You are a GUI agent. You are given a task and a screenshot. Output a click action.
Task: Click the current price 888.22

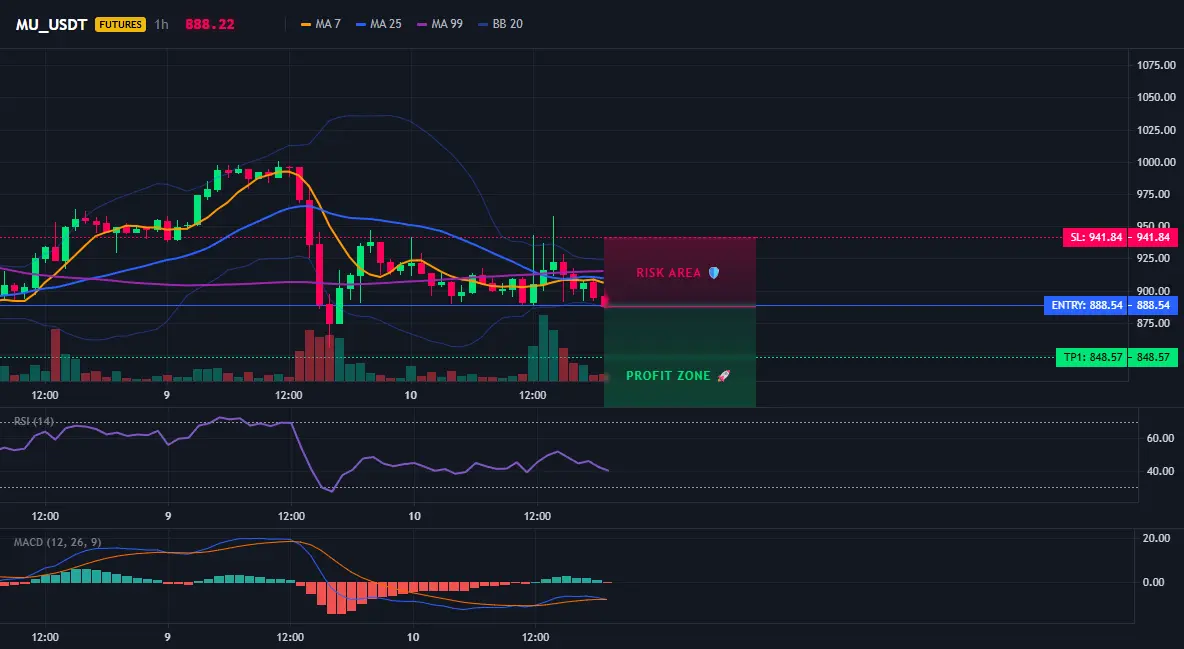pos(210,24)
